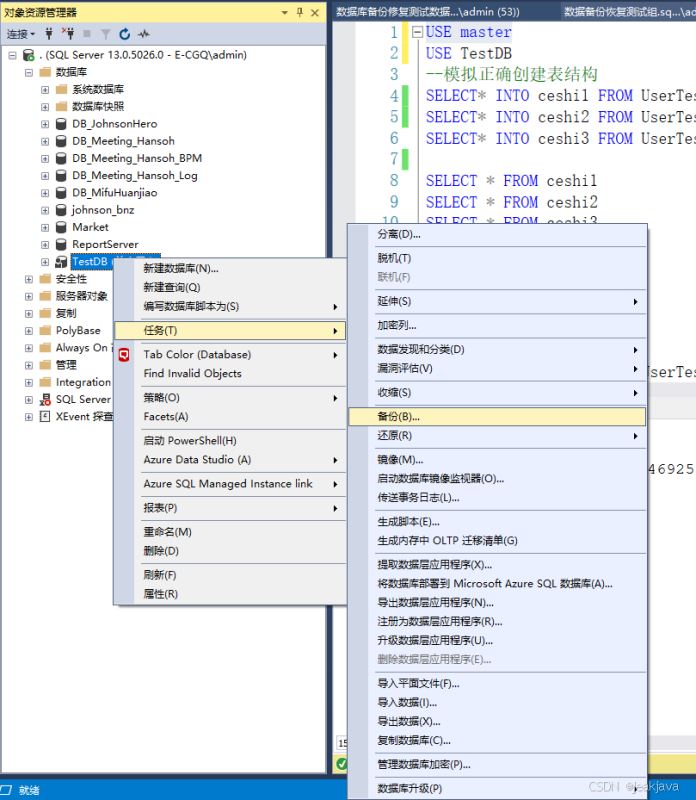Click the stop square icon in Object Explorer toolbar
The width and height of the screenshot is (696, 800).
87,34
